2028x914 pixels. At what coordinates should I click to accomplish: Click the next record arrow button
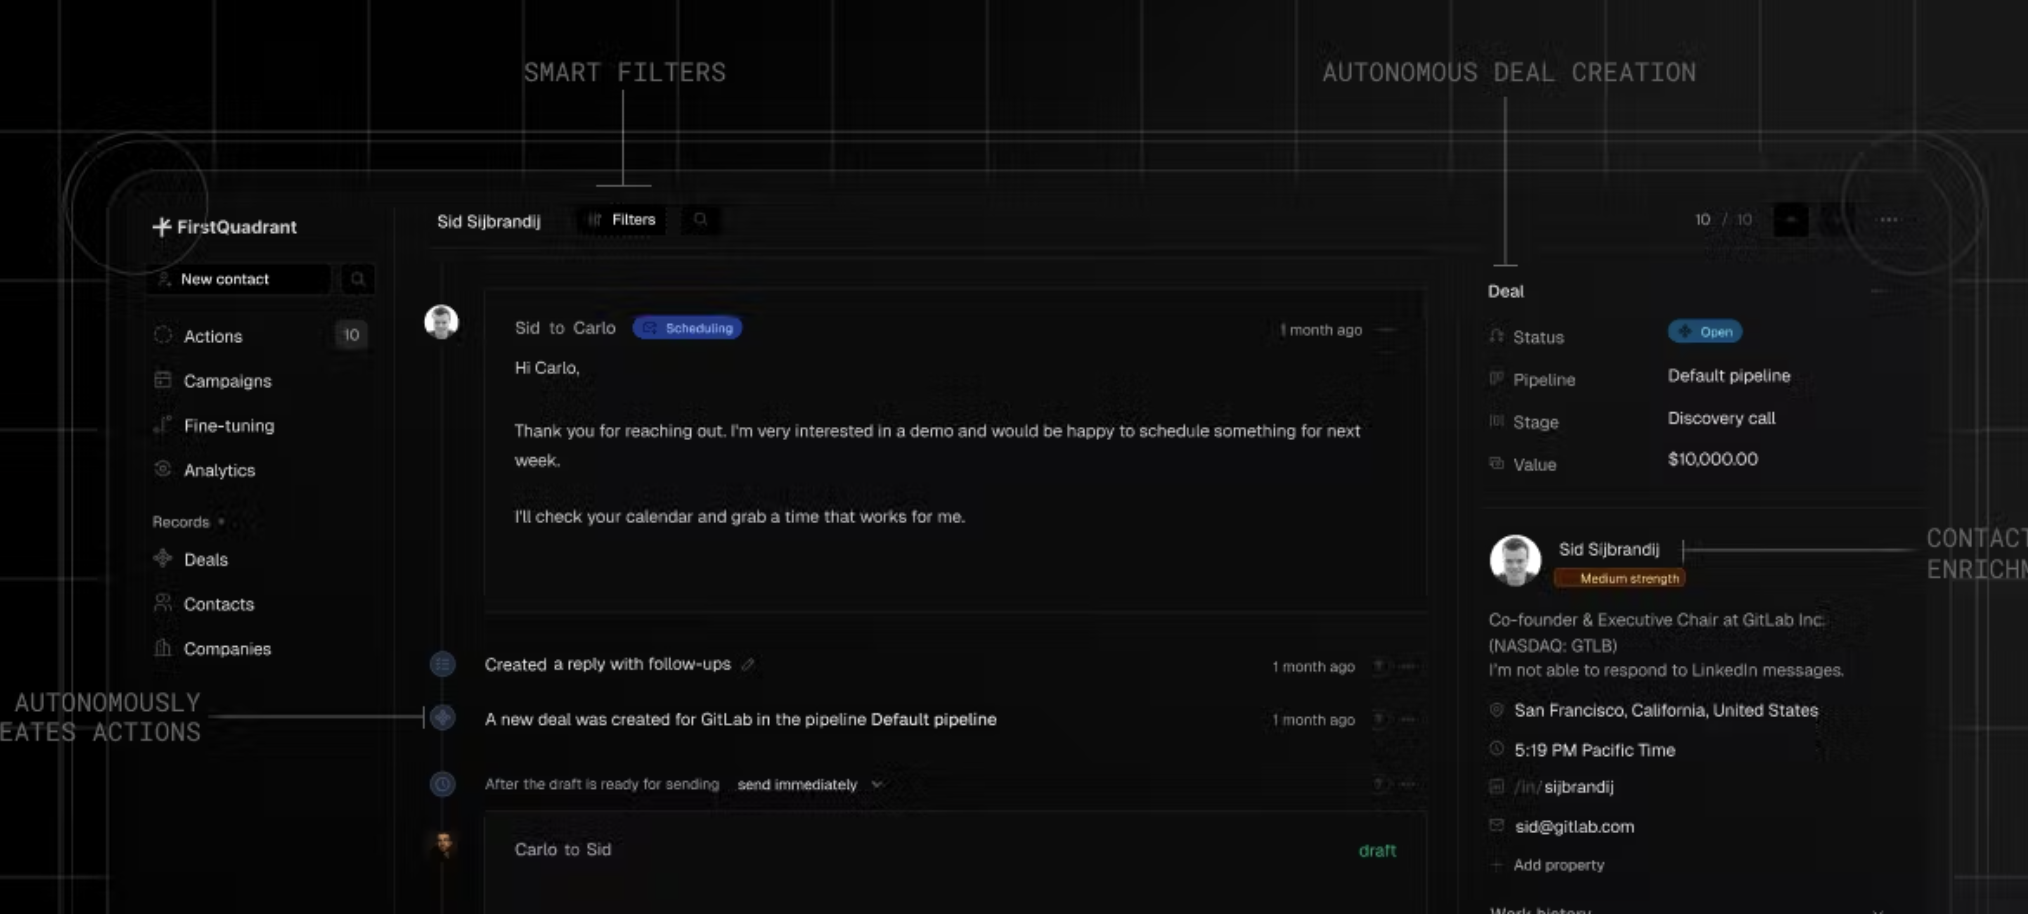pos(1837,220)
